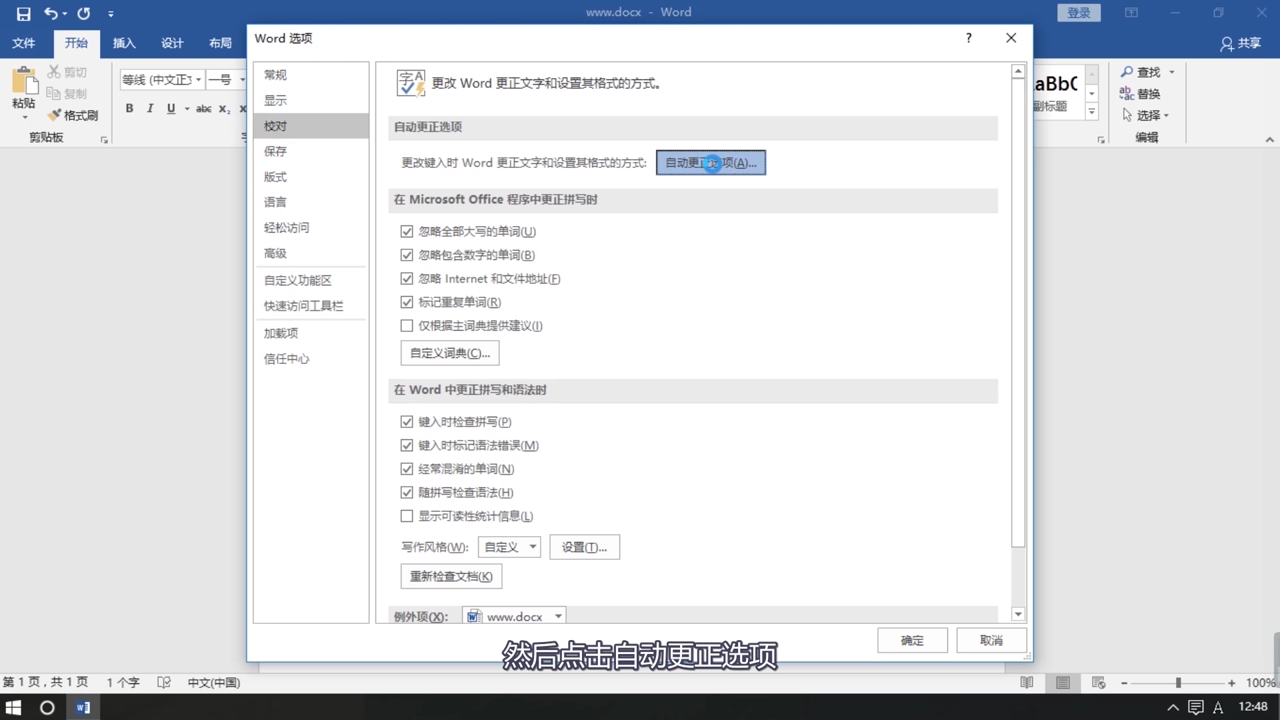Toggle Bold formatting button
1280x720 pixels.
(x=129, y=109)
